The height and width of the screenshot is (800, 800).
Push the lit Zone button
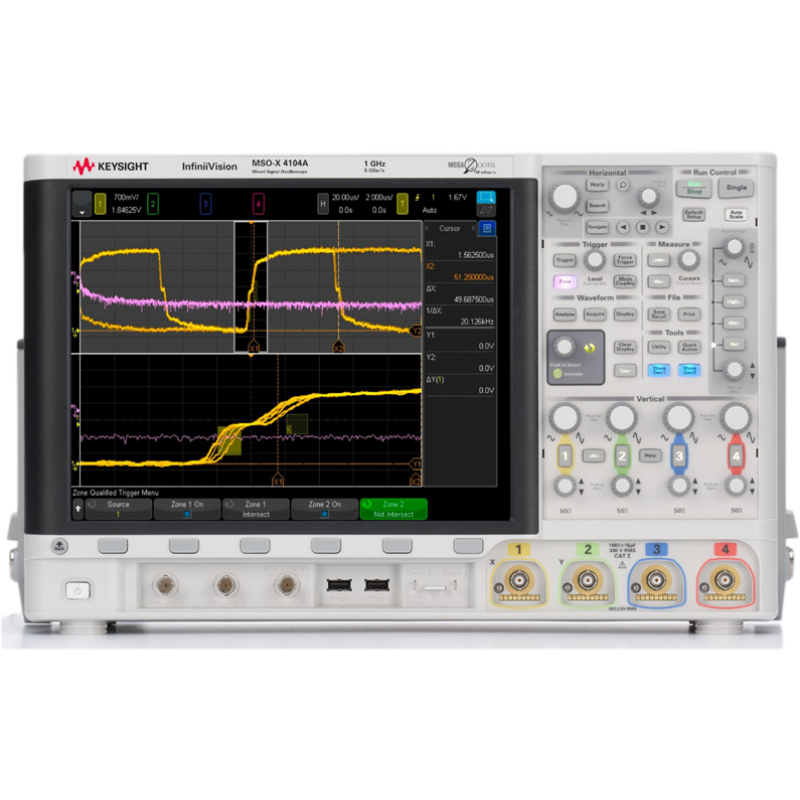coord(565,282)
